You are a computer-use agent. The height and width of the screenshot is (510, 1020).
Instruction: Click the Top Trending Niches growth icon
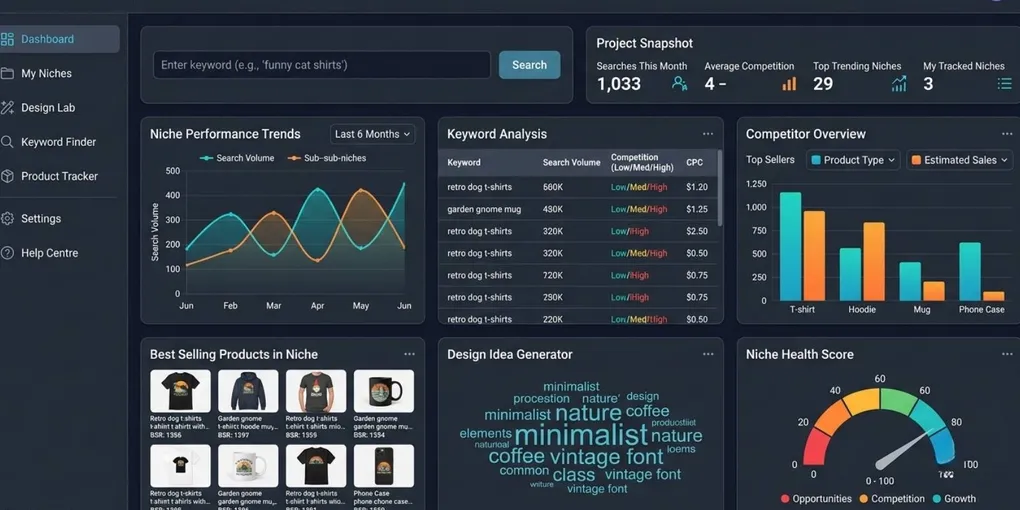(x=899, y=83)
